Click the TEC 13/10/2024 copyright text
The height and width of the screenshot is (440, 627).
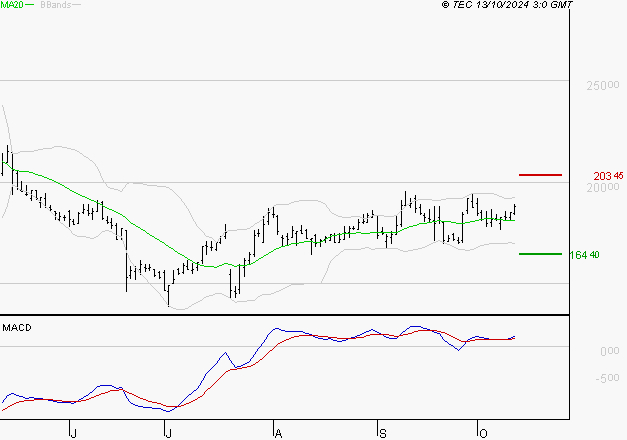(507, 5)
